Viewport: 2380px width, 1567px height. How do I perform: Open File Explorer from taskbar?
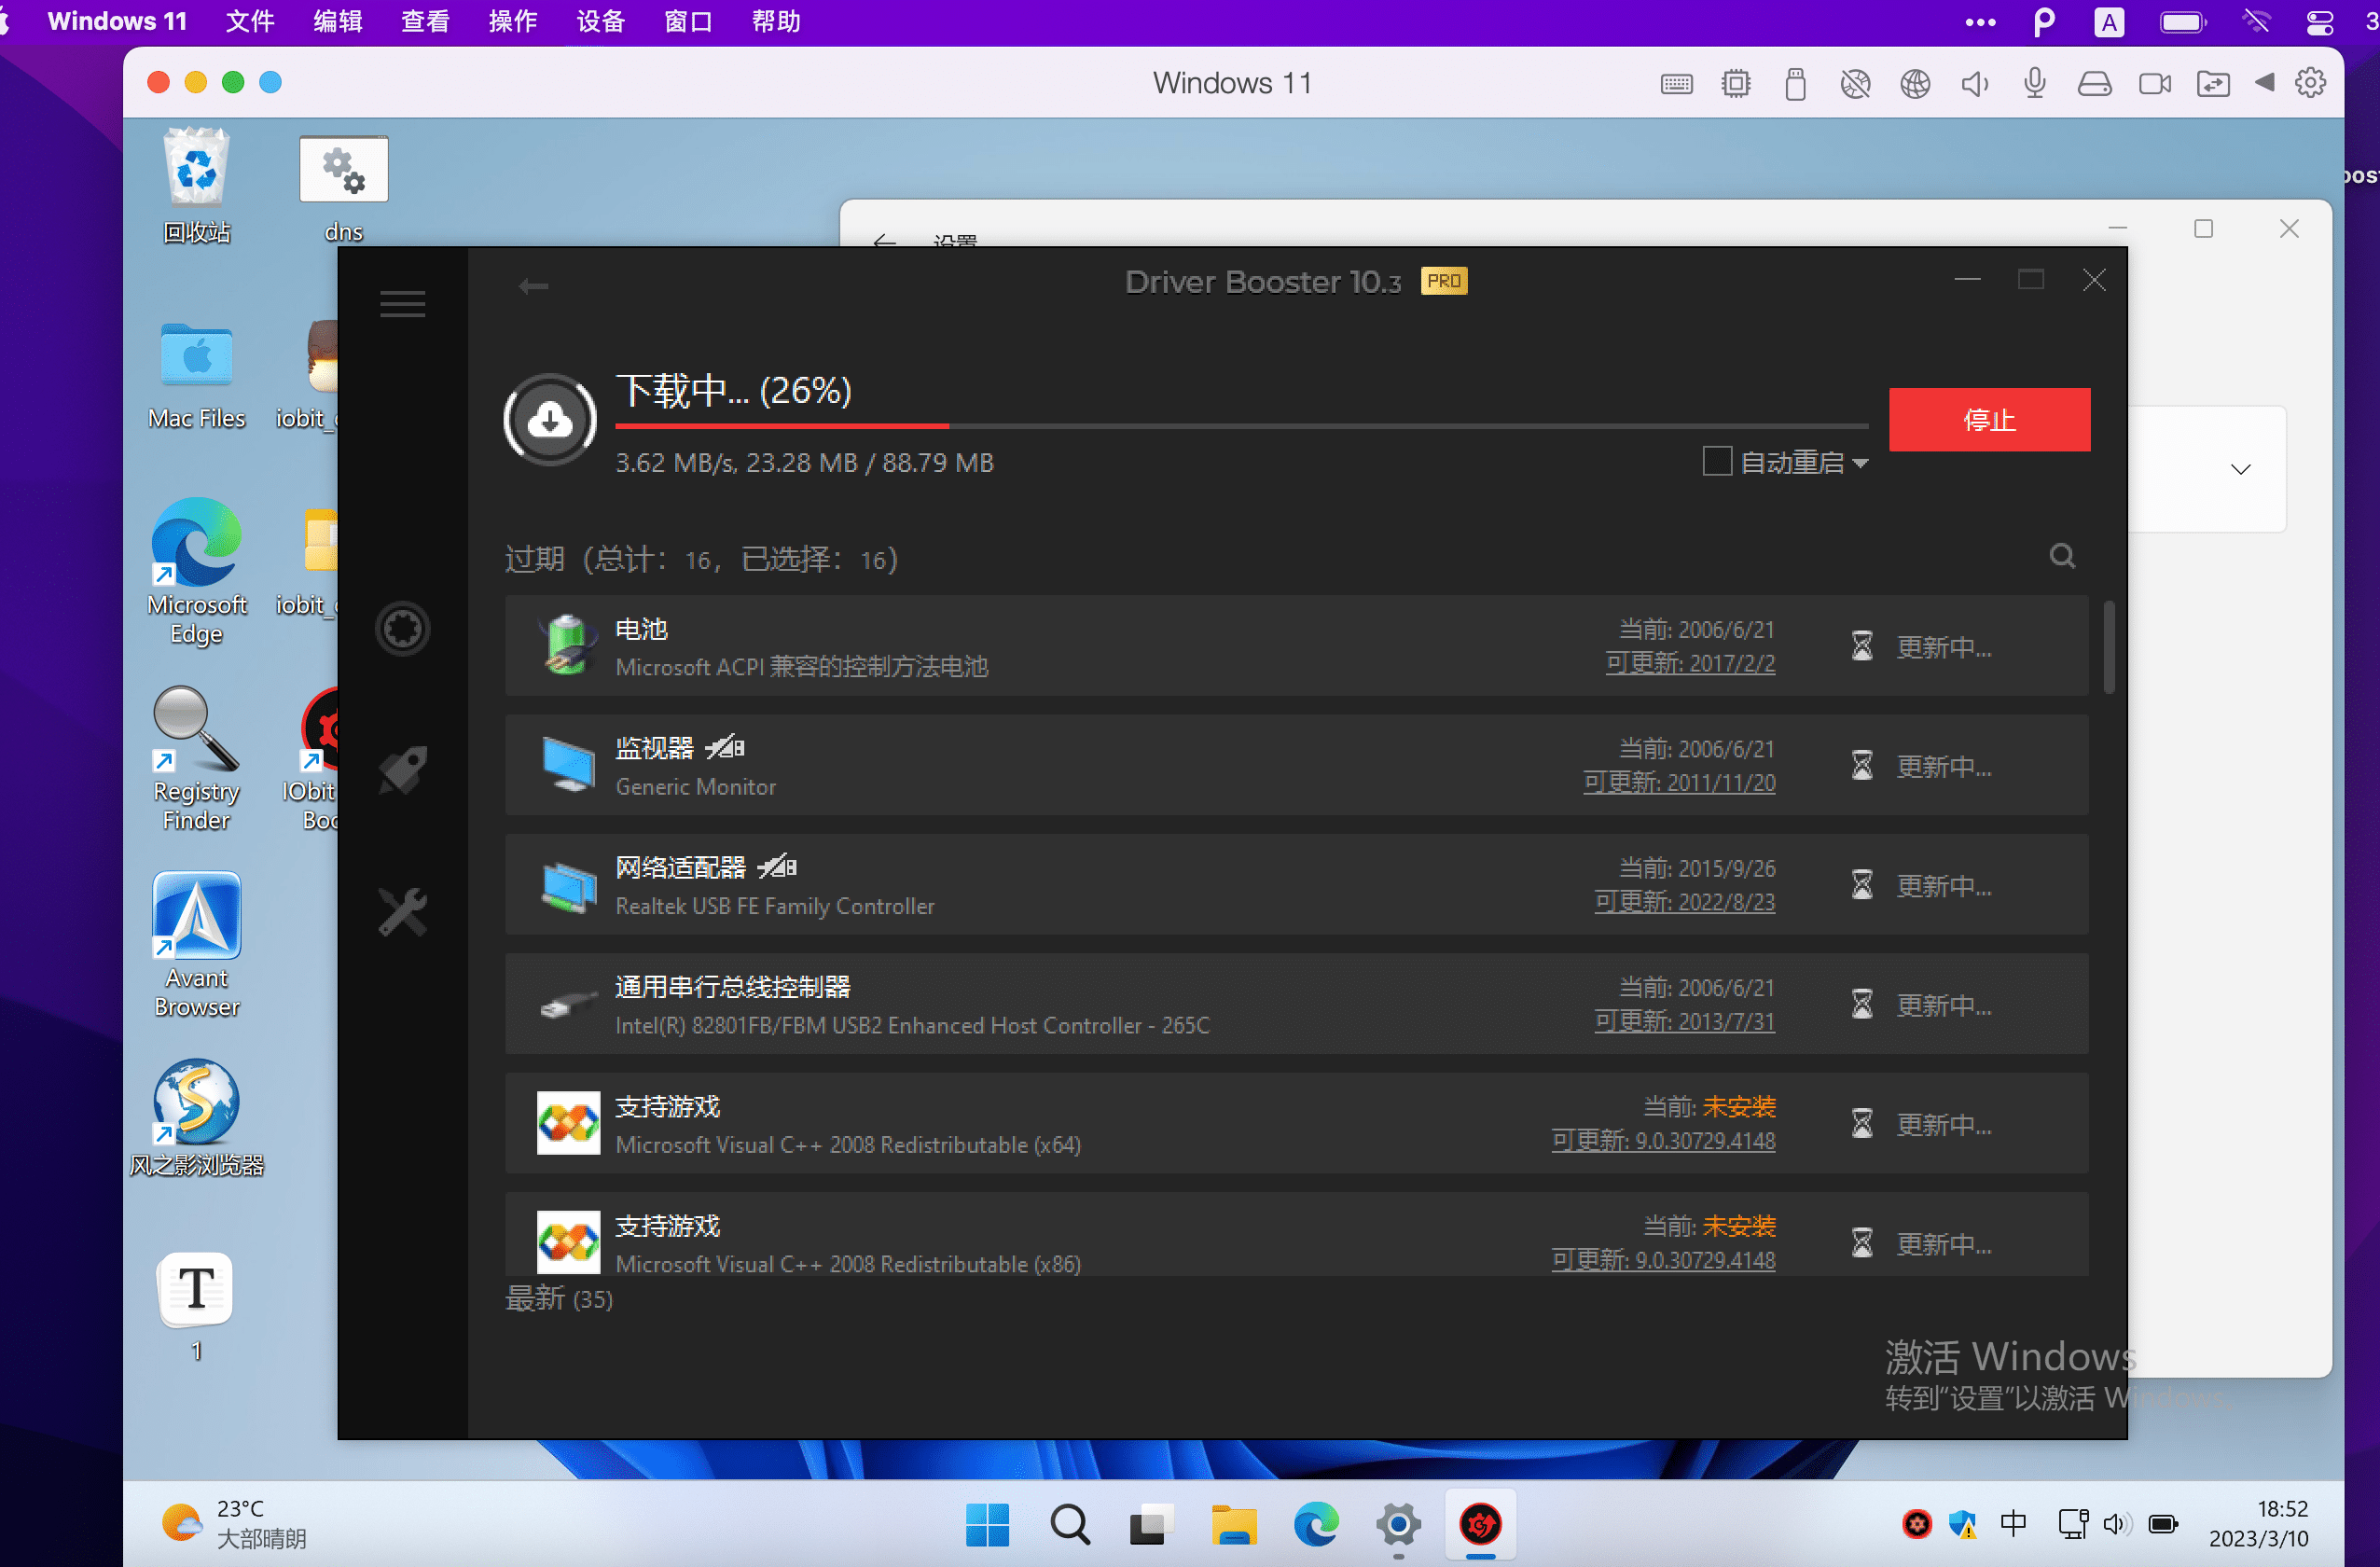click(x=1234, y=1525)
